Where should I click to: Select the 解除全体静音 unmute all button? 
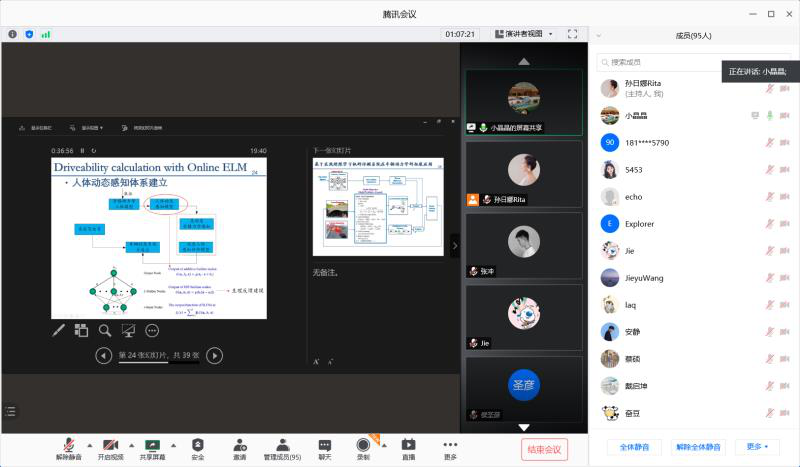pos(696,446)
